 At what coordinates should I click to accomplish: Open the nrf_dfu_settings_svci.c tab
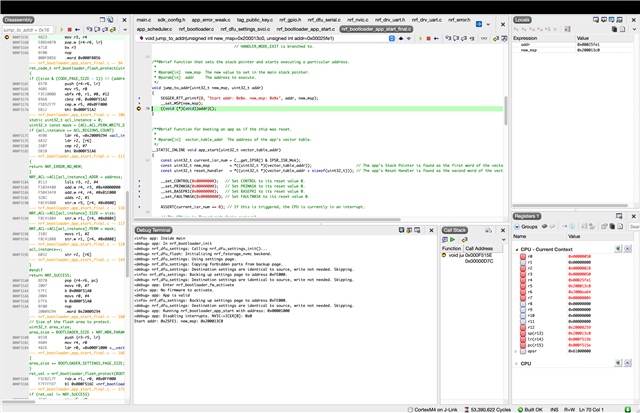(x=245, y=29)
